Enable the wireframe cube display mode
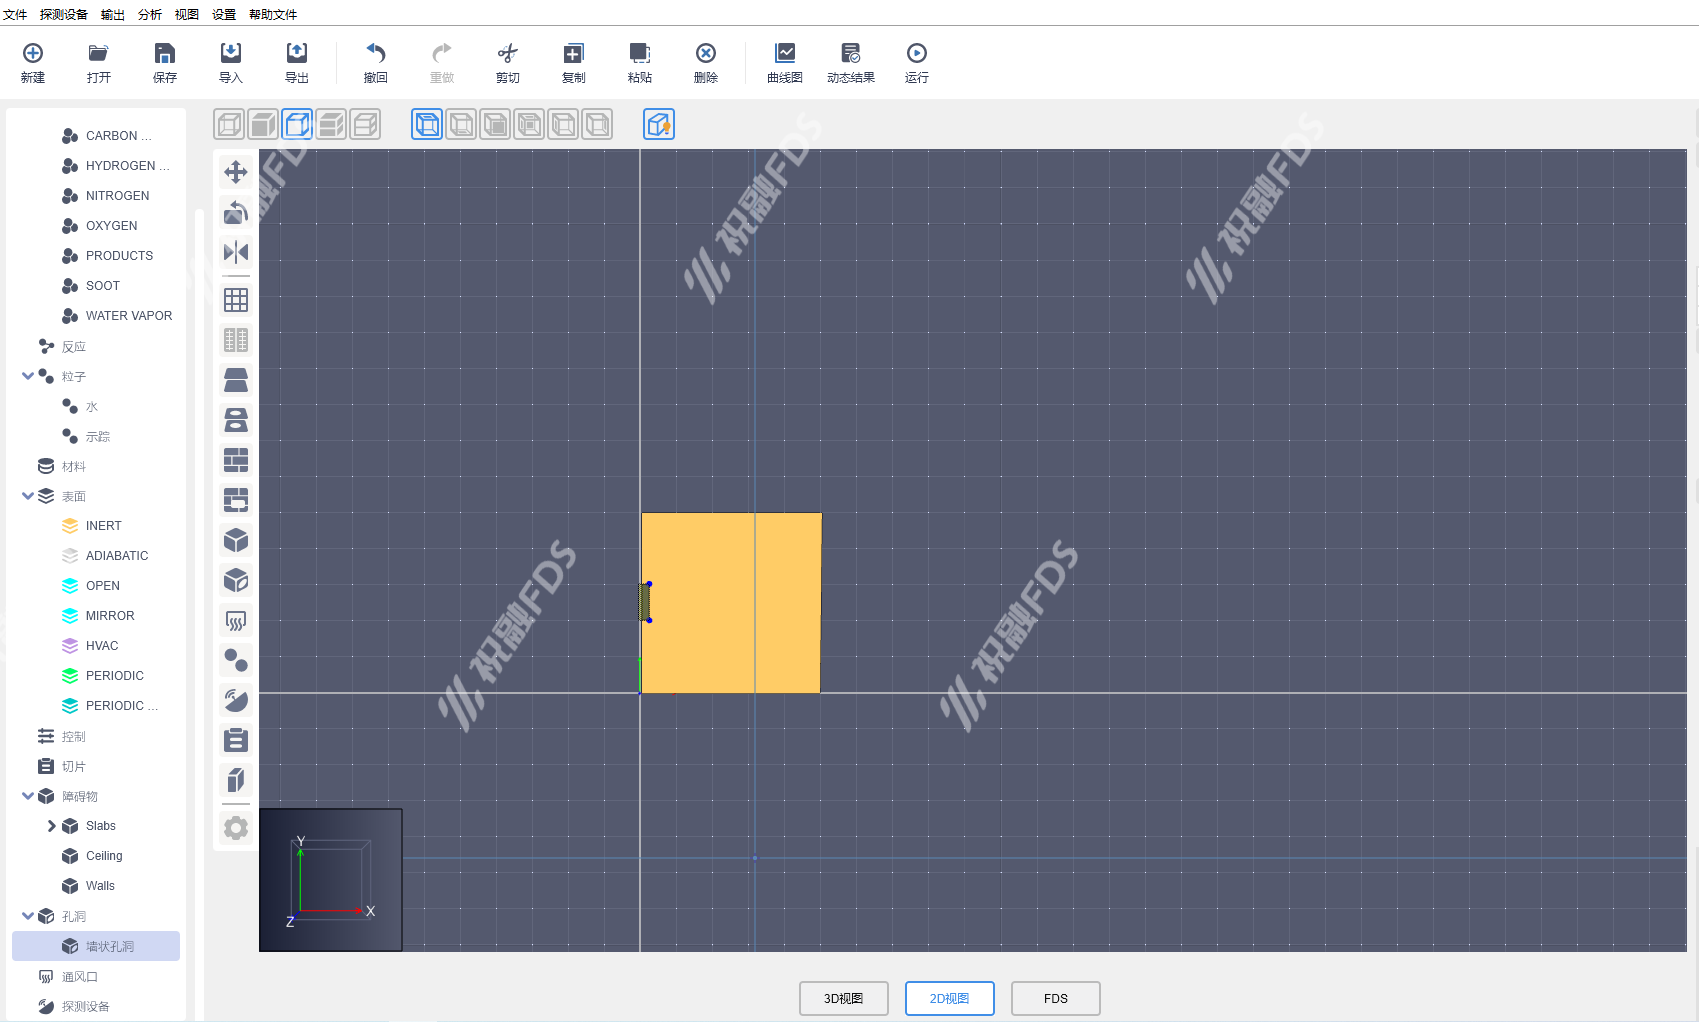This screenshot has height=1022, width=1699. (229, 124)
